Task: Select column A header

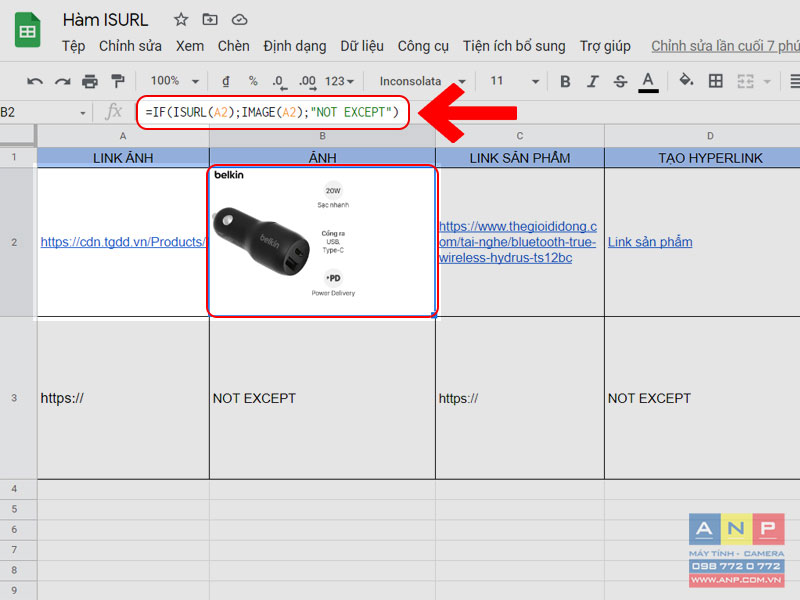Action: (x=123, y=136)
